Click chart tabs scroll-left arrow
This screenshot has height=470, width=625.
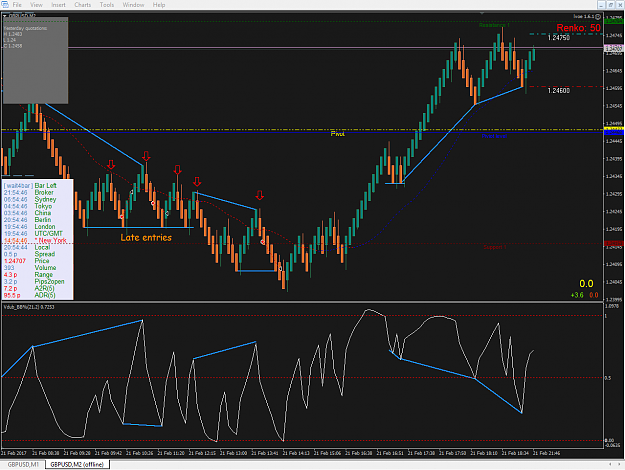coord(610,464)
